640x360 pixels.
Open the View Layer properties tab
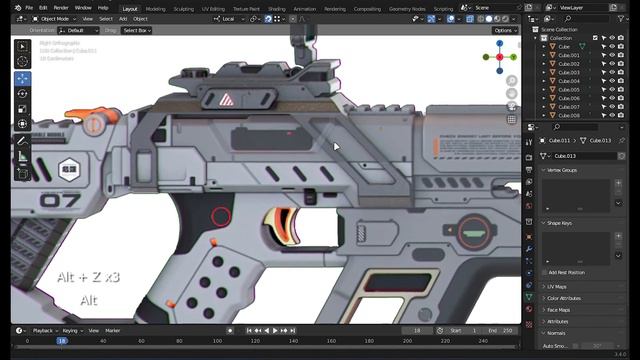point(529,182)
